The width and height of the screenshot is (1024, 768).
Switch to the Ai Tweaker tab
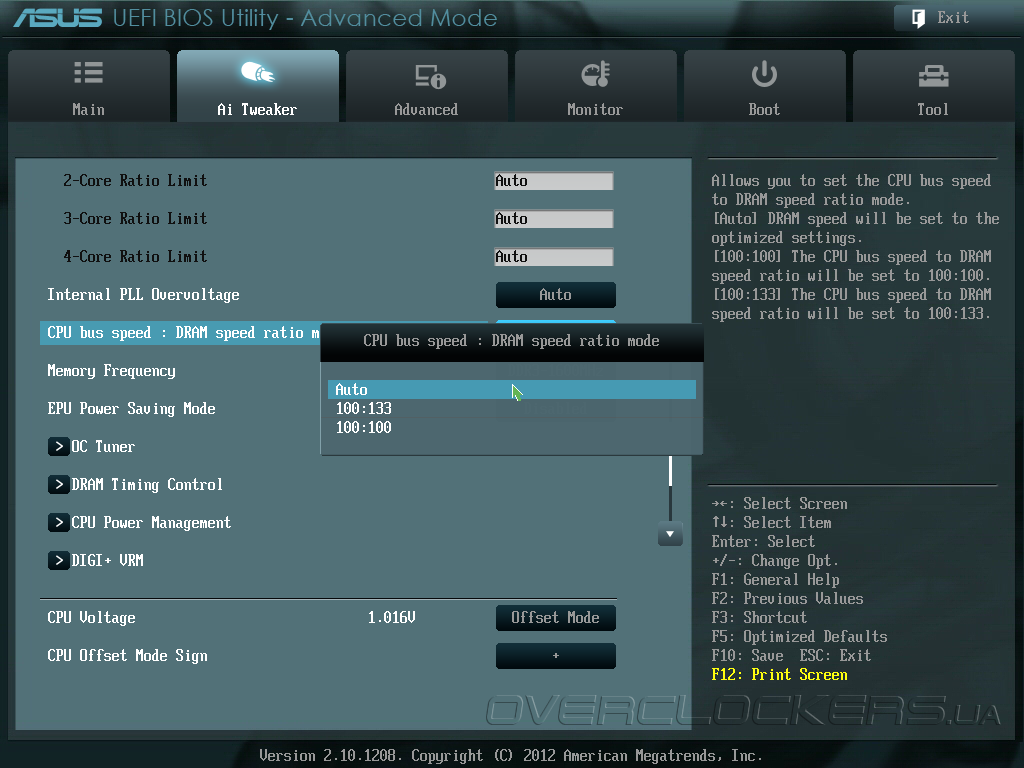point(258,86)
